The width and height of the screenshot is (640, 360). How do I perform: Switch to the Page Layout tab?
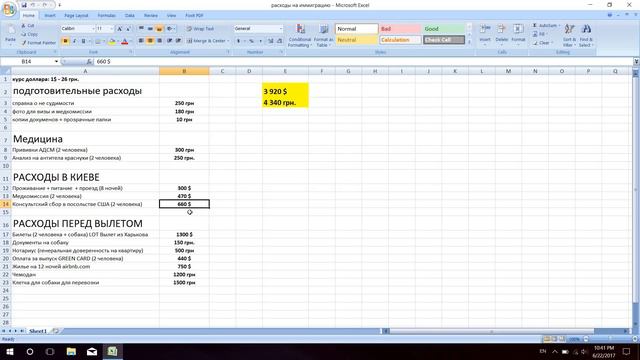pyautogui.click(x=76, y=16)
